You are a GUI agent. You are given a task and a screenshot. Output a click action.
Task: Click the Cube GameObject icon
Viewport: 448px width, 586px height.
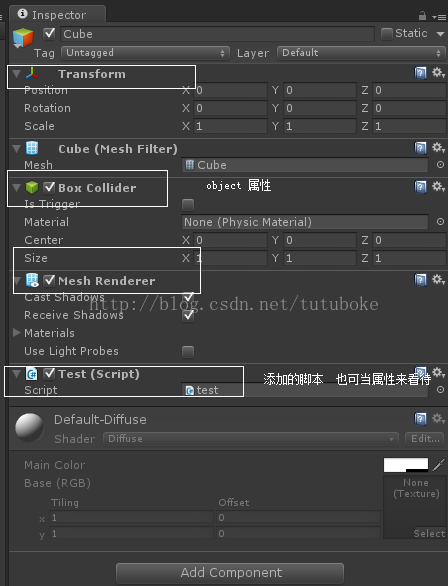[x=23, y=38]
